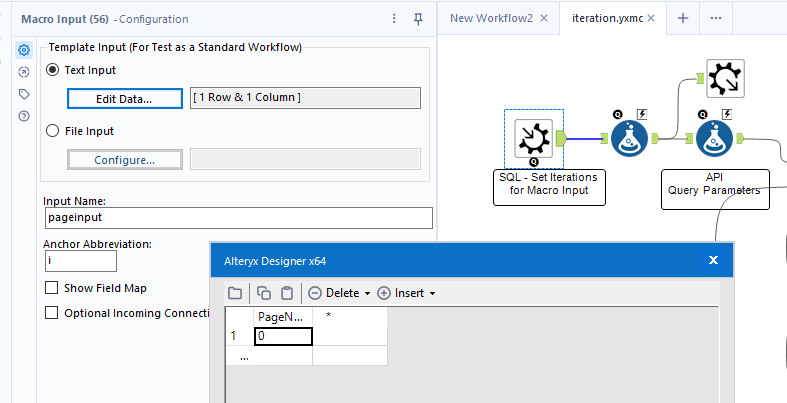Enable the Show Field Map checkbox

(51, 288)
